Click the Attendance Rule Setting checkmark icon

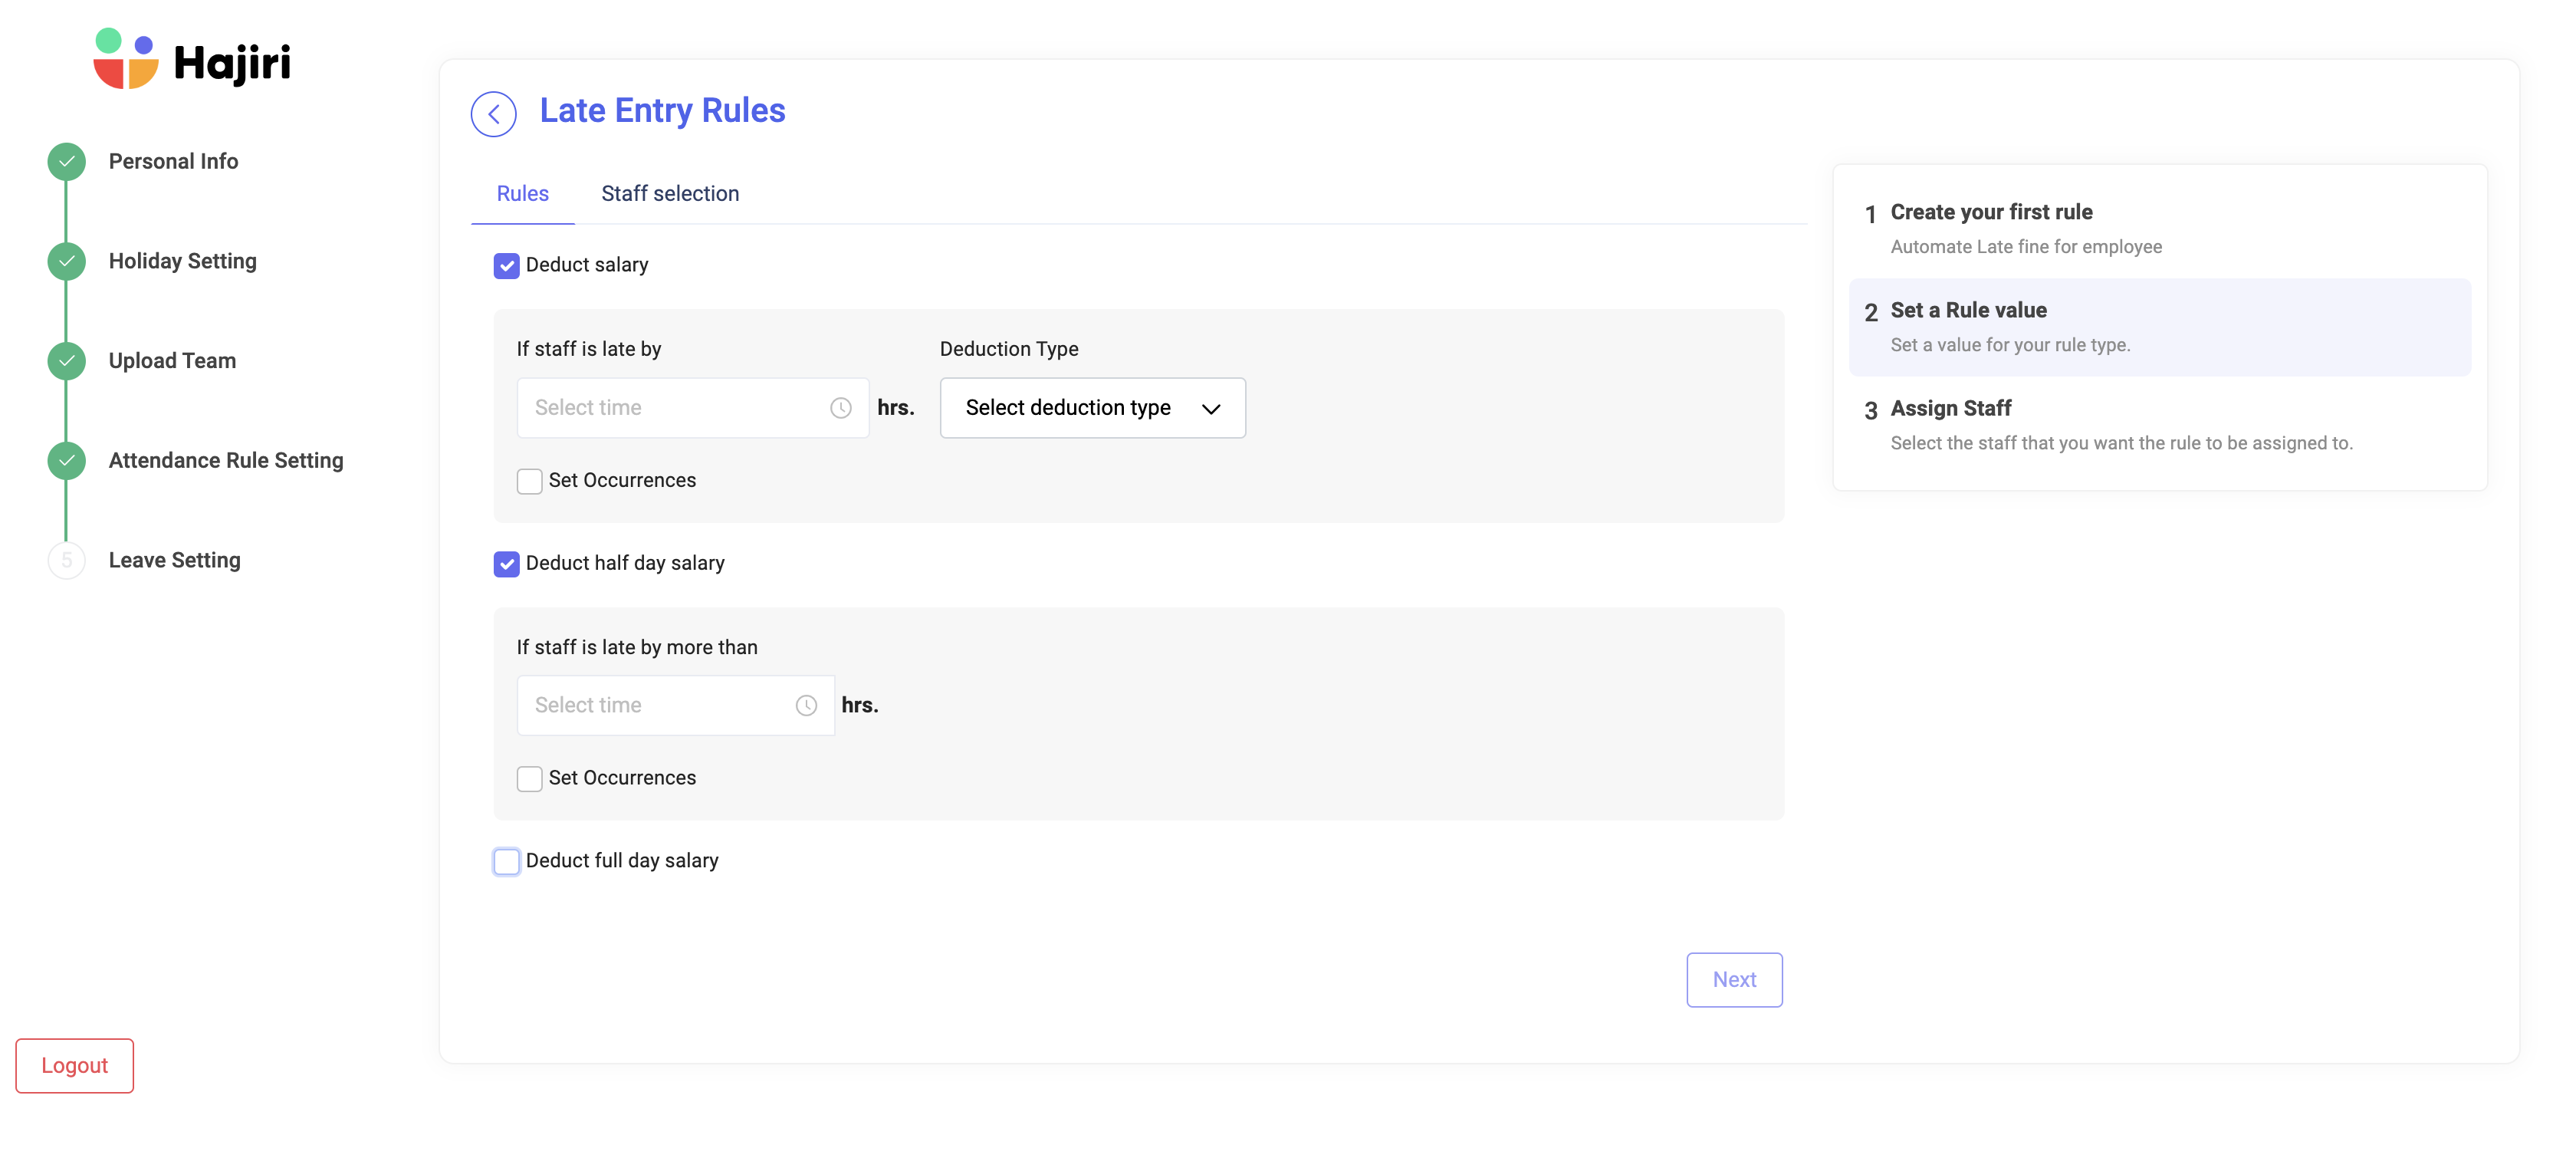click(66, 461)
